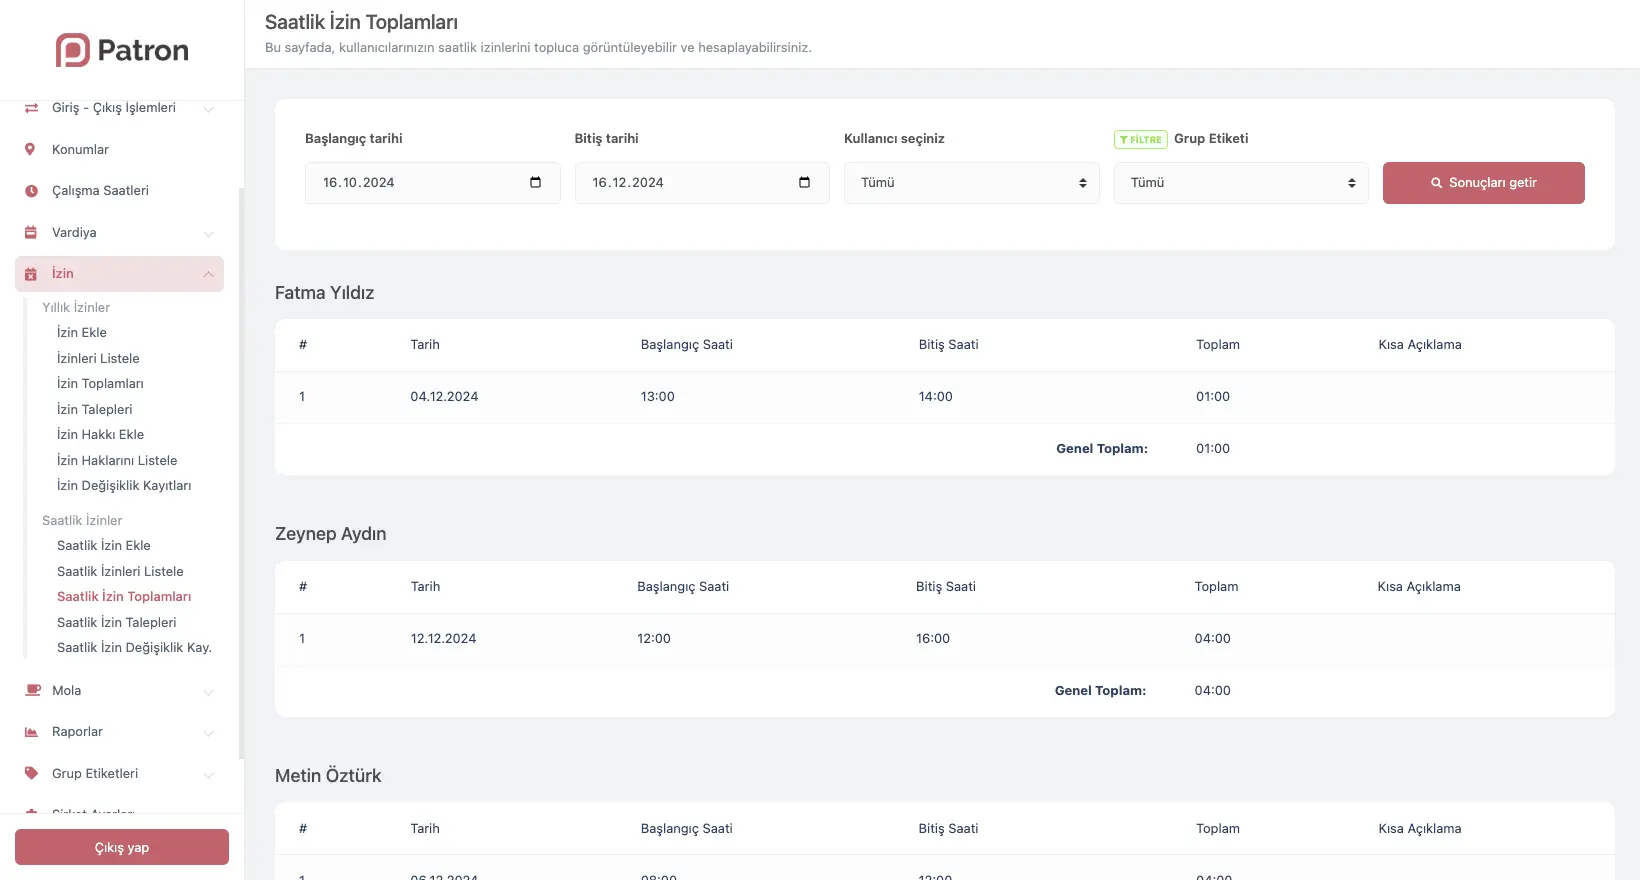
Task: Collapse the İzin menu section
Action: point(208,274)
